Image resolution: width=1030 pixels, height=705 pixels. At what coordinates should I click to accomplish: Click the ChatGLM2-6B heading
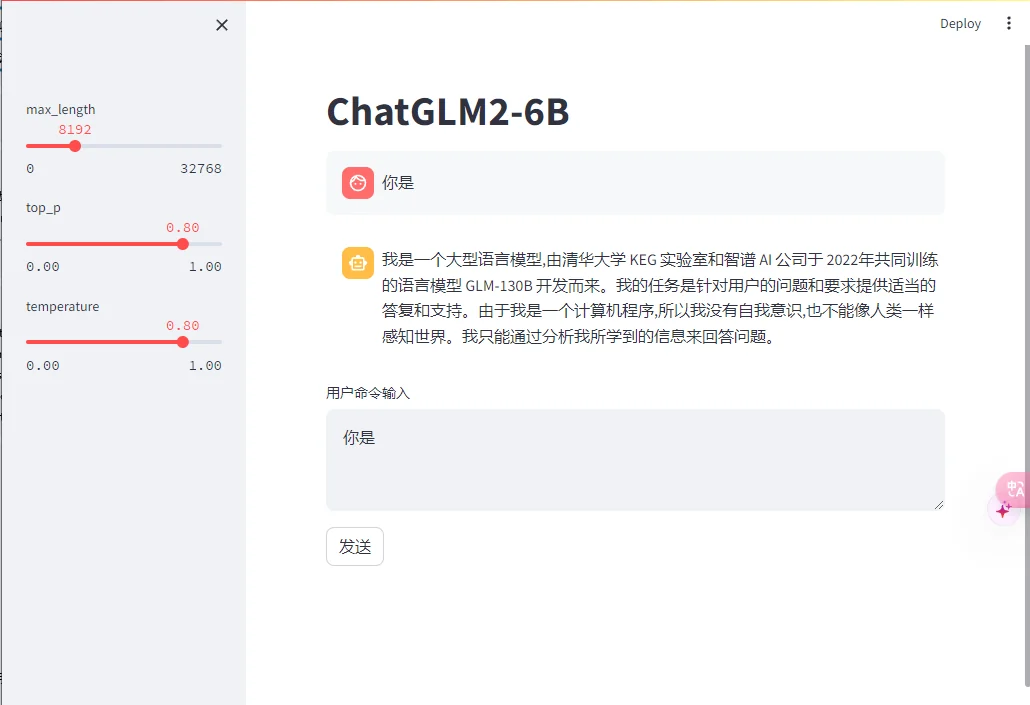pyautogui.click(x=448, y=112)
